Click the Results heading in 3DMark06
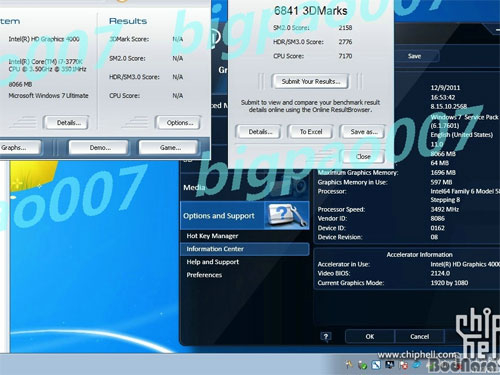This screenshot has width=500, height=375. coord(128,21)
